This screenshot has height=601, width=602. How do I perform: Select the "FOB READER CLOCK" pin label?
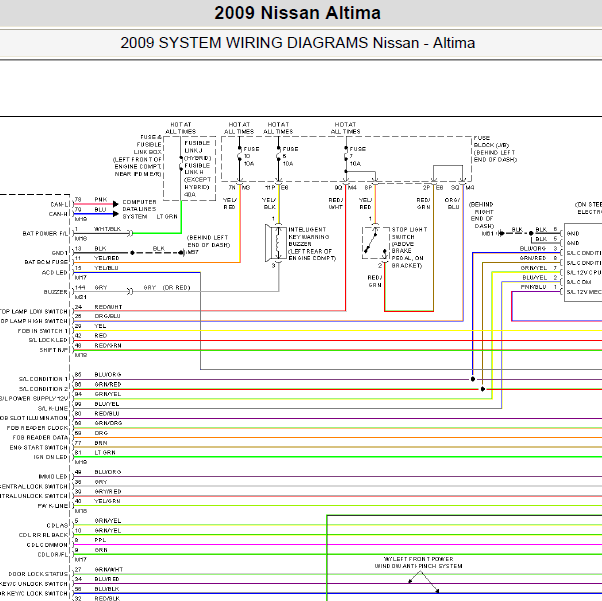click(38, 428)
